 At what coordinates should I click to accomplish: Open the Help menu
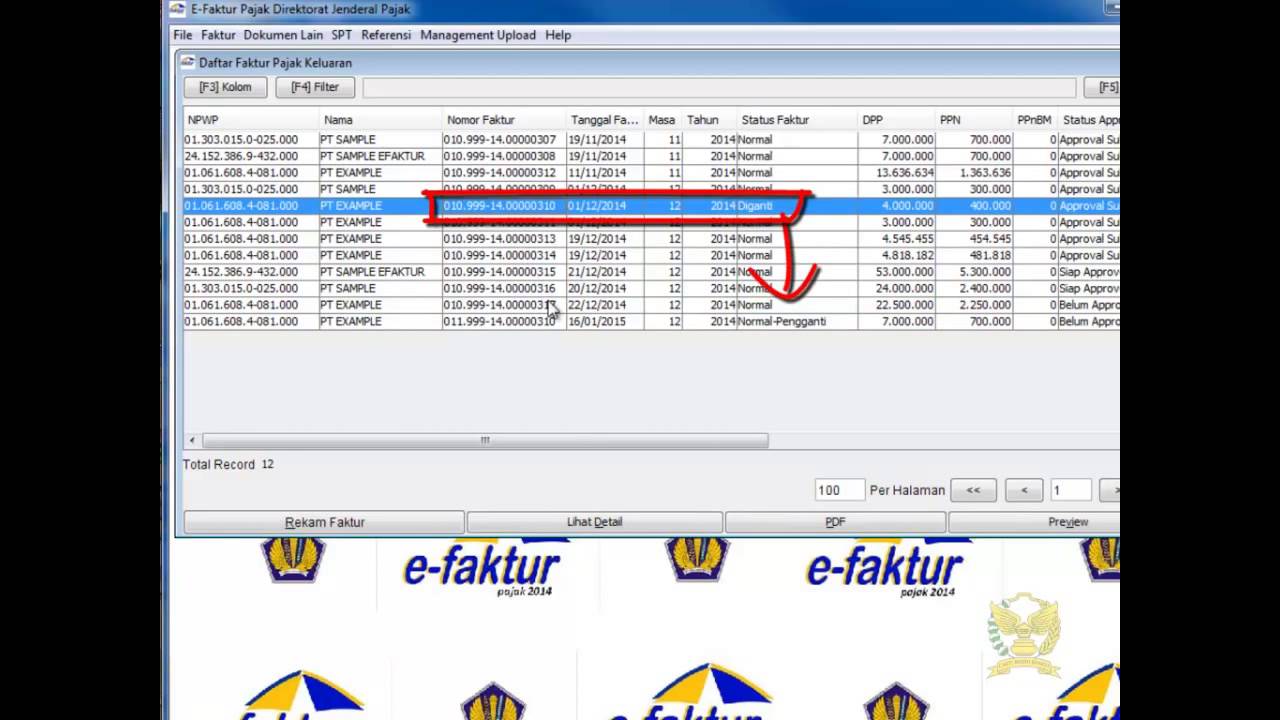coord(558,35)
